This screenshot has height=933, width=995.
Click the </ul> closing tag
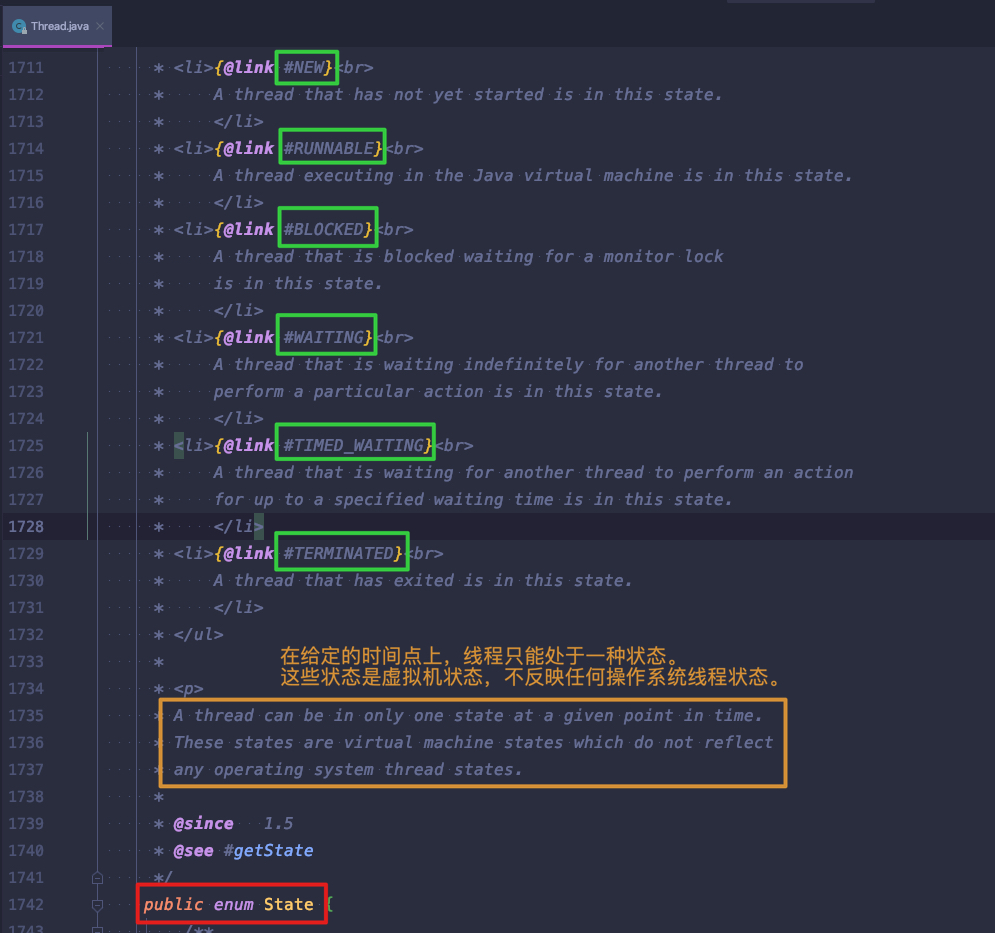pos(199,634)
